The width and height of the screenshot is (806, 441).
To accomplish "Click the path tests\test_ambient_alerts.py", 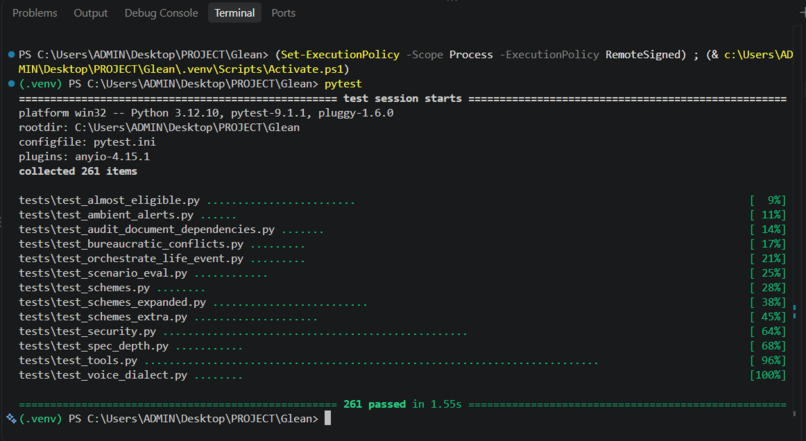I will click(x=106, y=215).
